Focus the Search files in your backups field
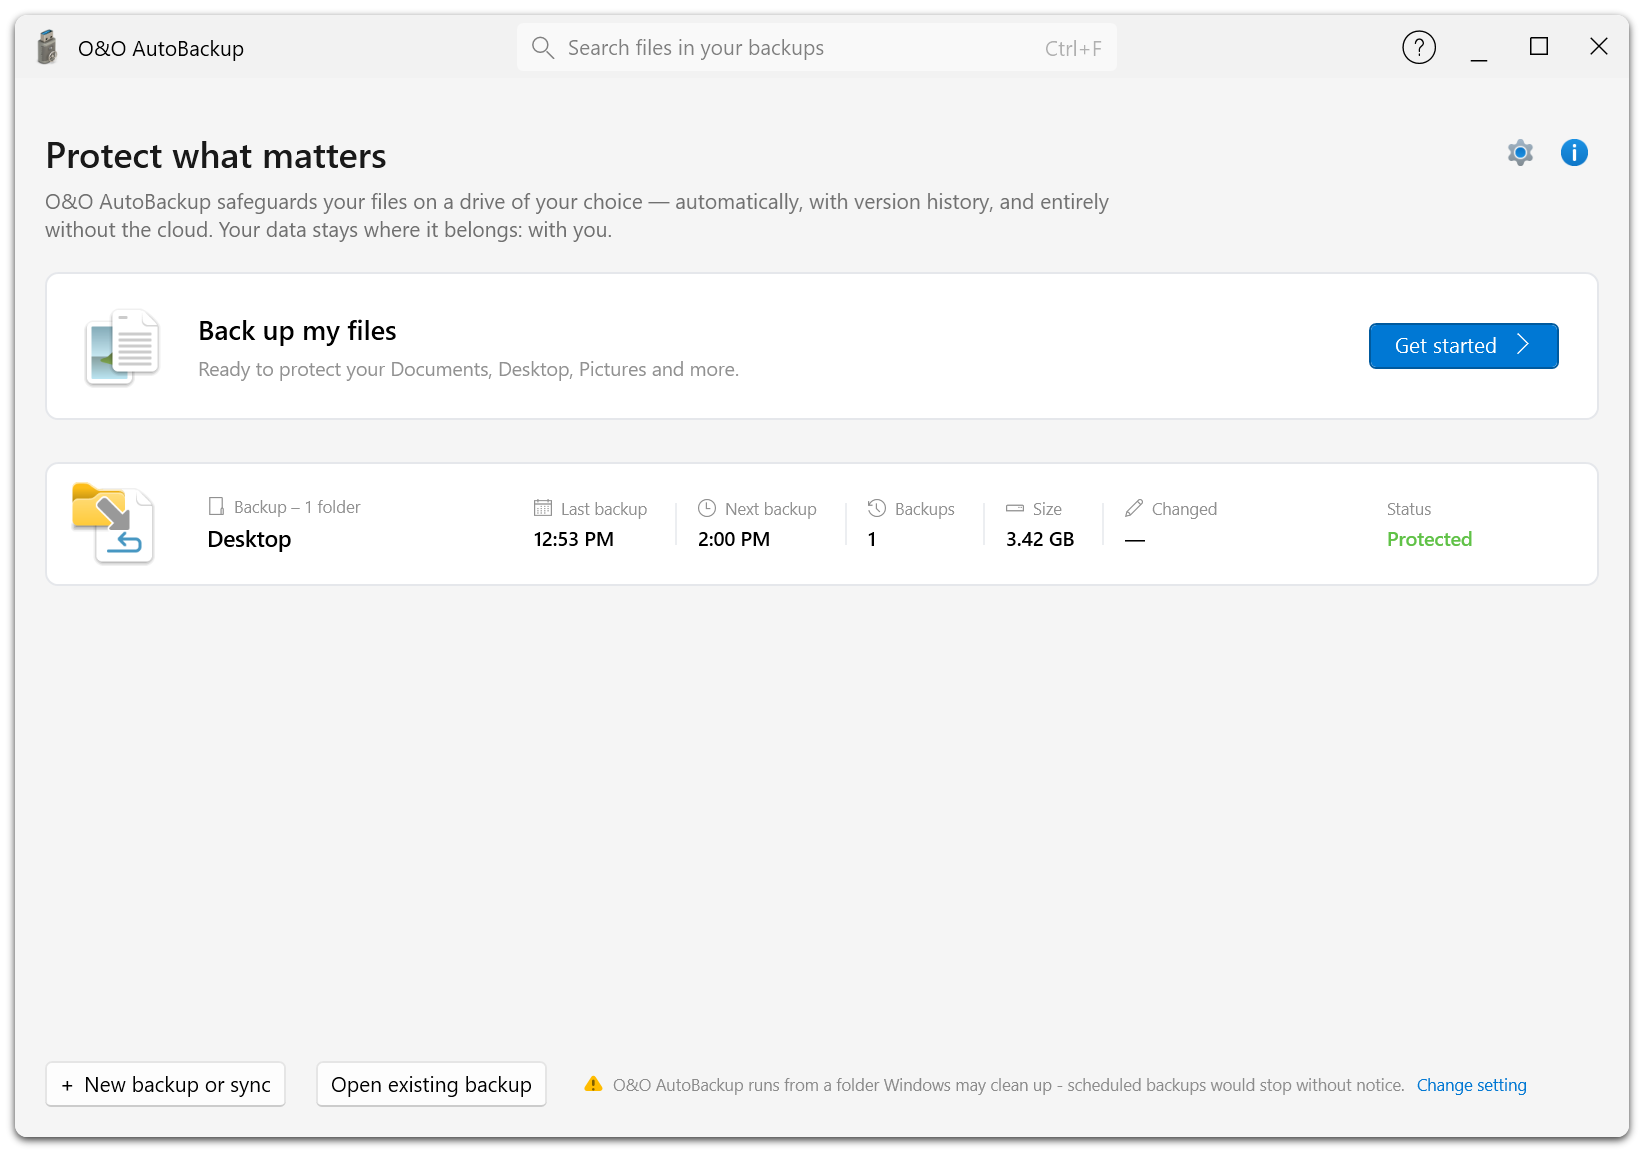This screenshot has width=1644, height=1152. pyautogui.click(x=817, y=48)
